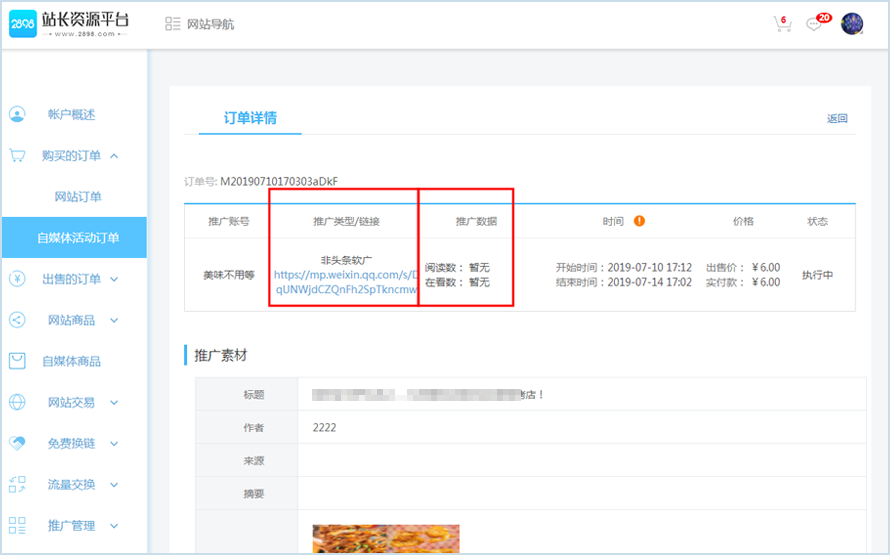The image size is (890, 555).
Task: Select 网站订单 in the sidebar
Action: pyautogui.click(x=78, y=197)
